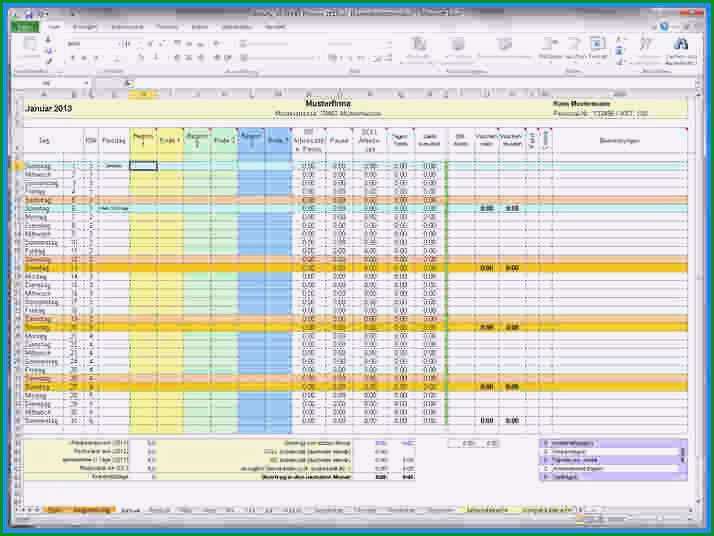The image size is (714, 536).
Task: Select the active white sheet tab
Action: point(131,510)
